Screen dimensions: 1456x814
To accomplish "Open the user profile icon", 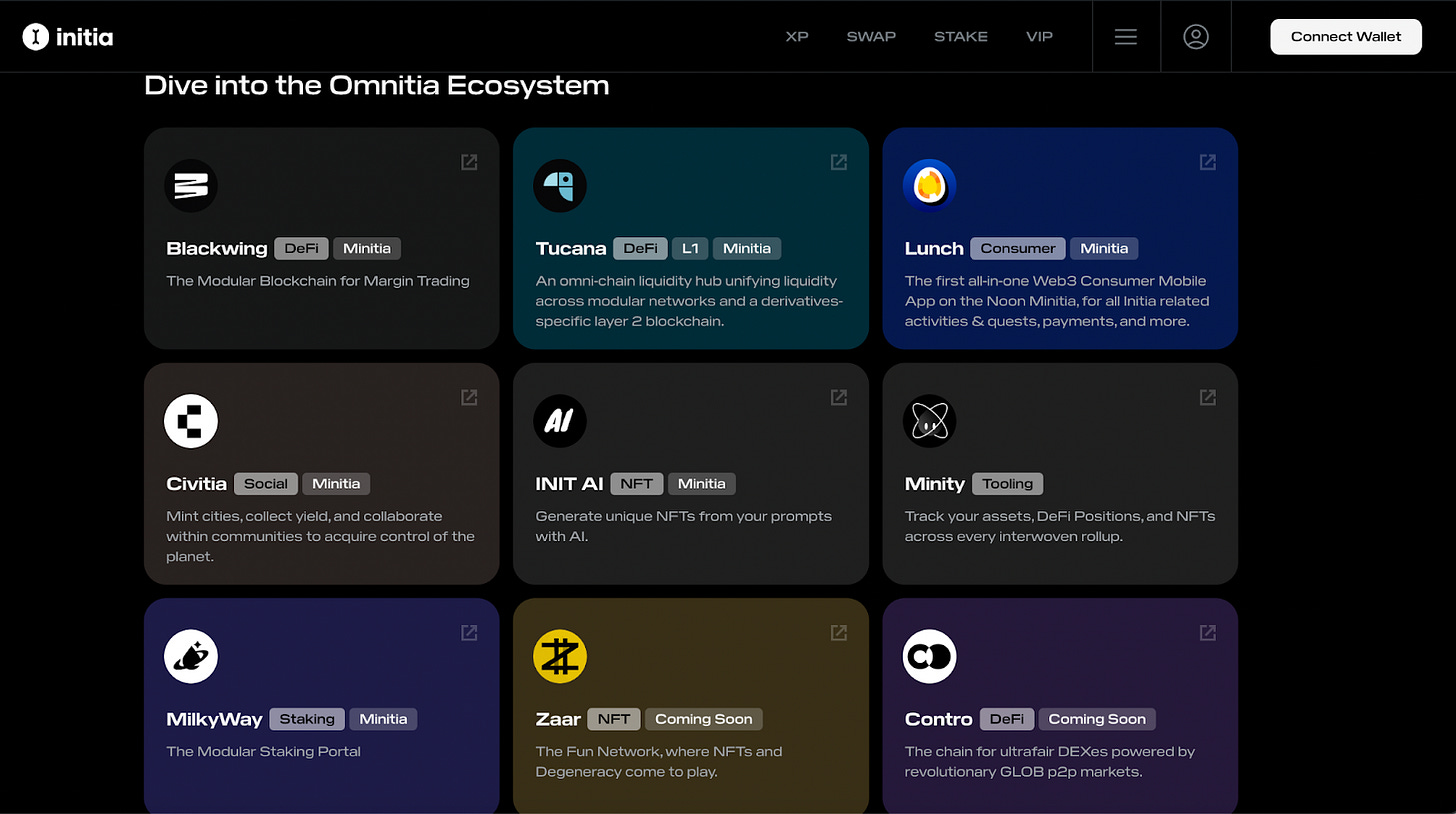I will [1196, 37].
